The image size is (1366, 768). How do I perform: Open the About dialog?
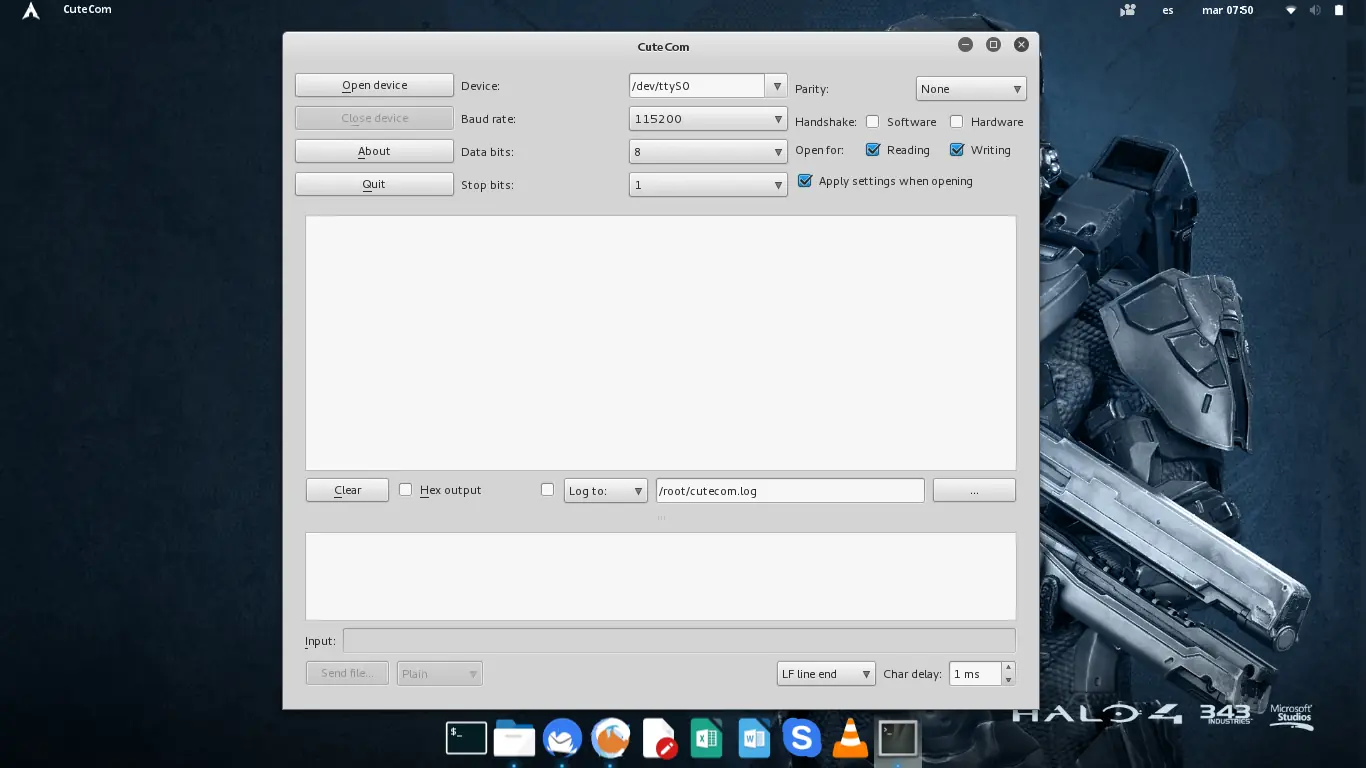pos(374,151)
